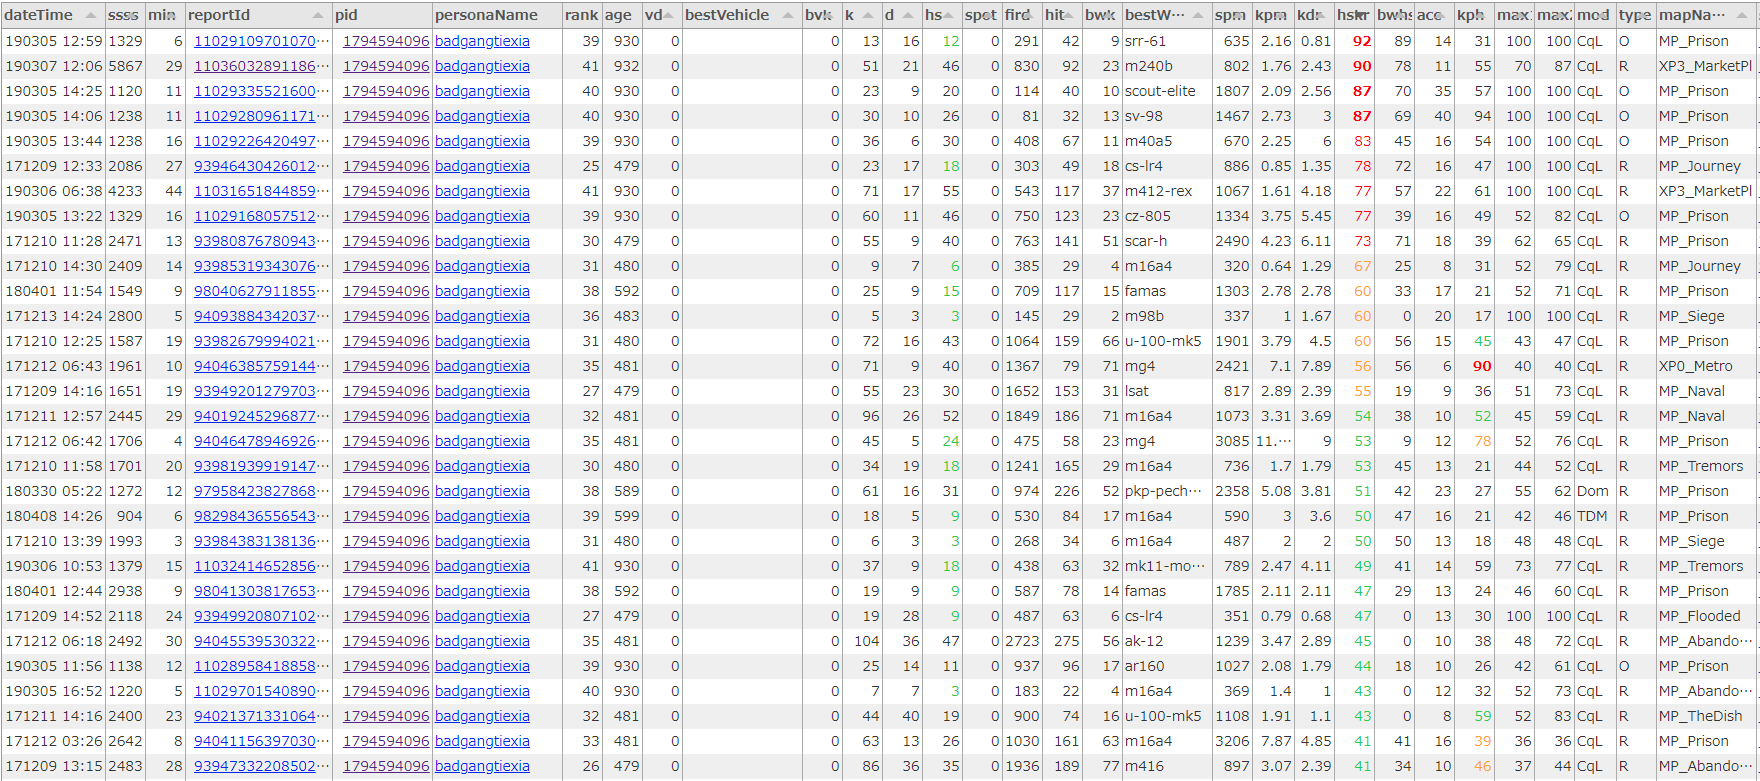The height and width of the screenshot is (781, 1760).
Task: Open report link 11029109701070…
Action: pos(261,41)
